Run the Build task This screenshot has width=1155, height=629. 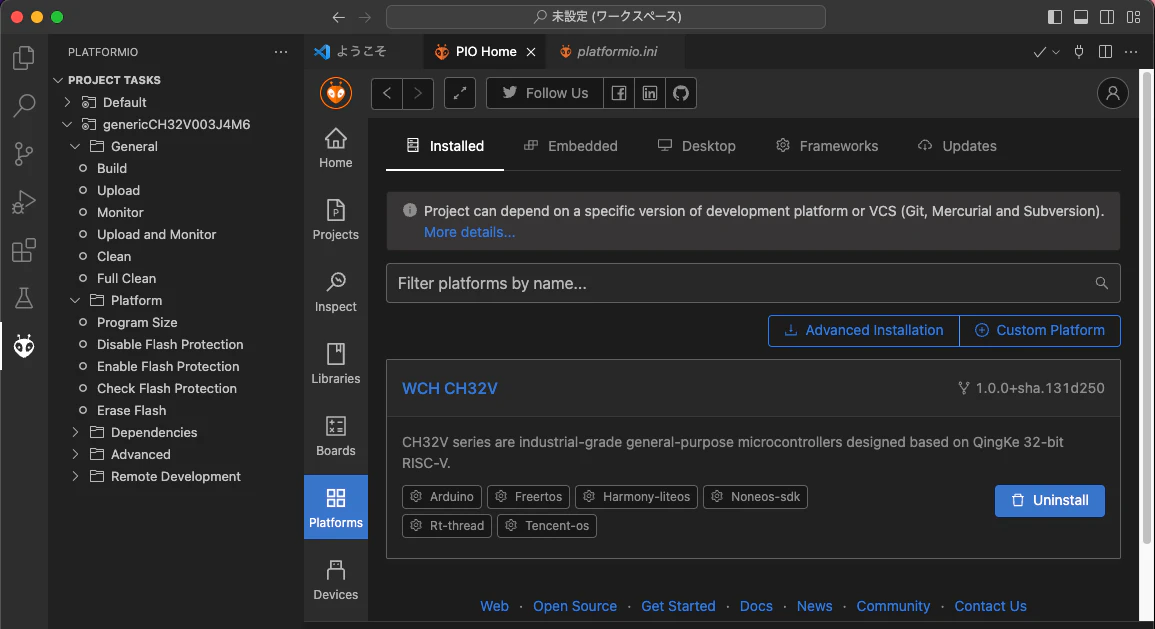[x=112, y=169]
